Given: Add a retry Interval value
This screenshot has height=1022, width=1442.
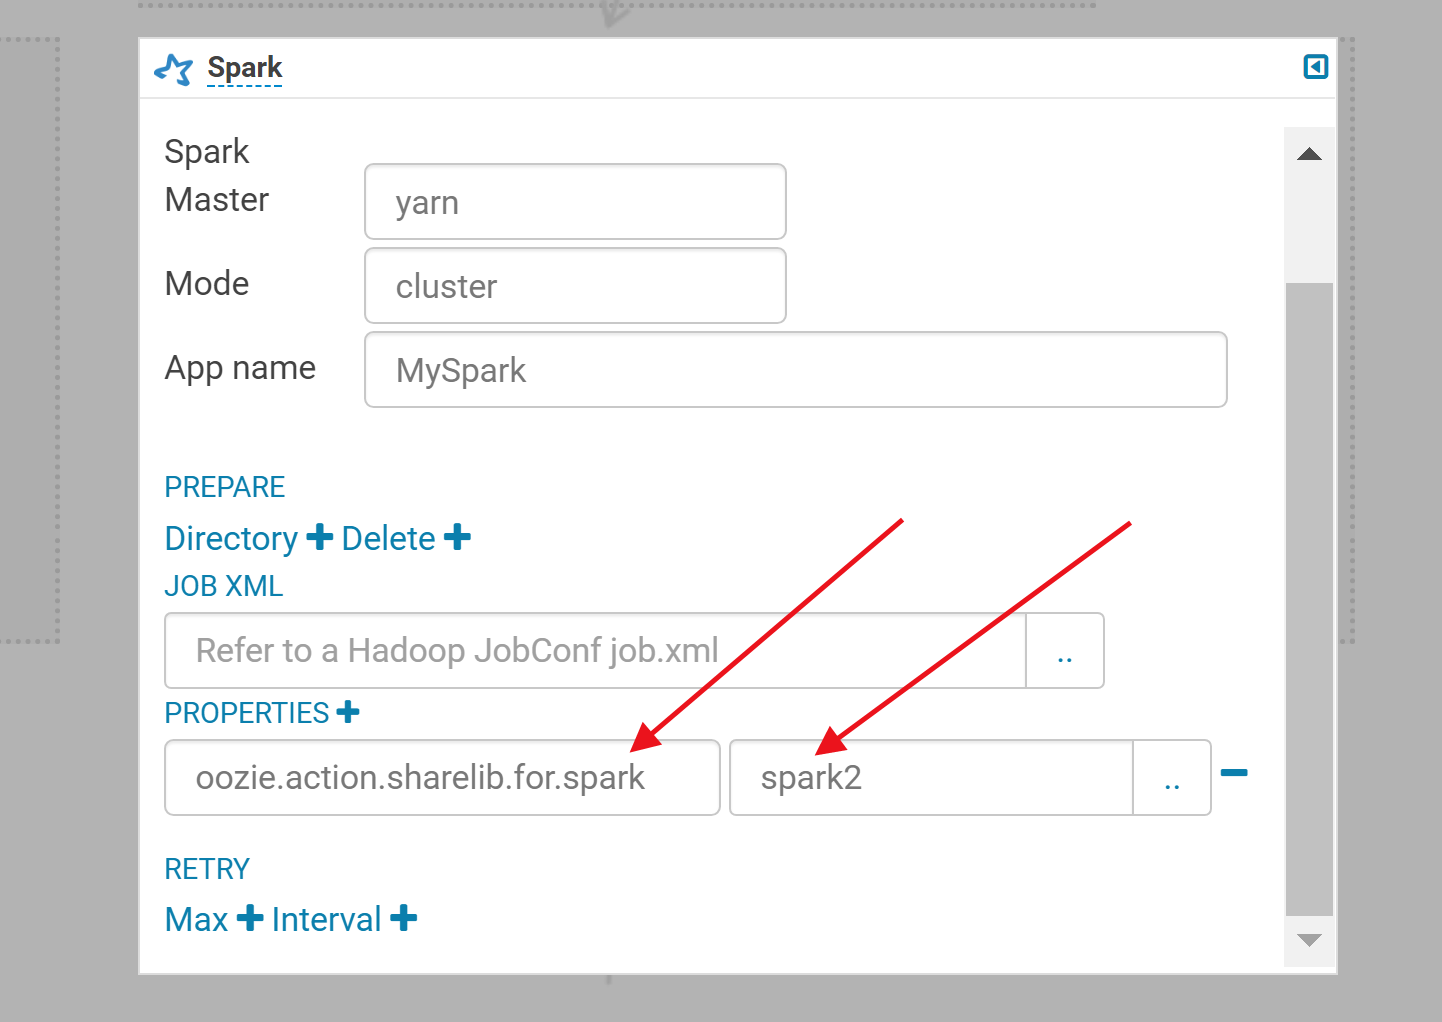Looking at the screenshot, I should pos(403,918).
